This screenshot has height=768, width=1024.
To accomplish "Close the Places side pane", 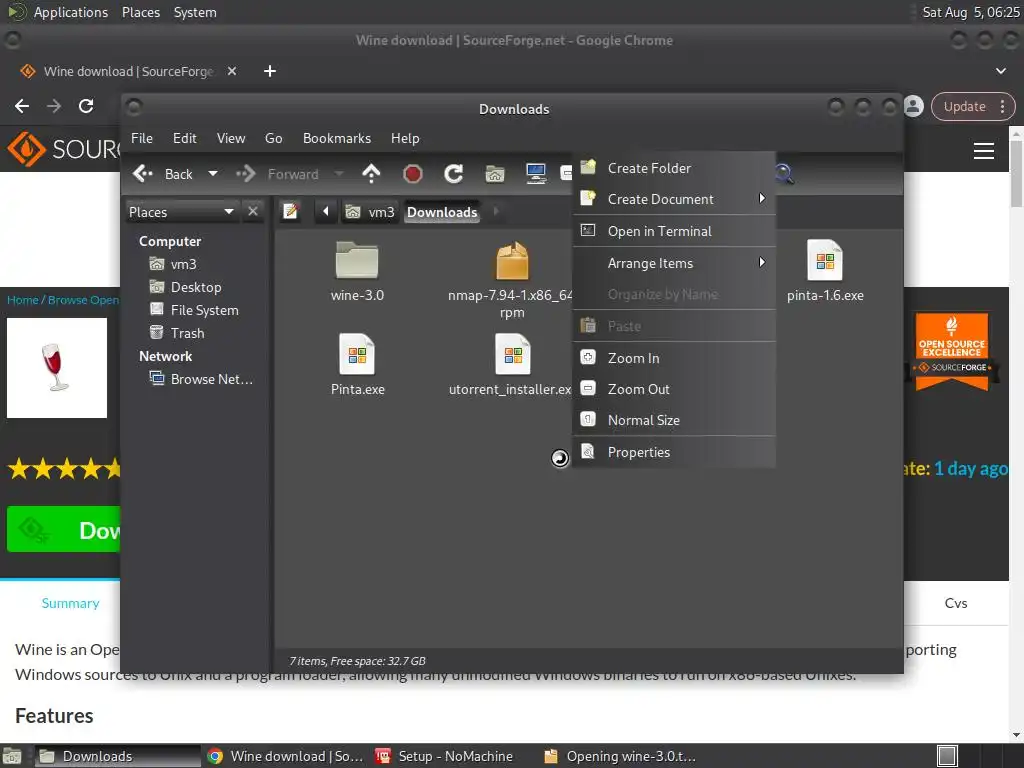I will click(x=253, y=212).
